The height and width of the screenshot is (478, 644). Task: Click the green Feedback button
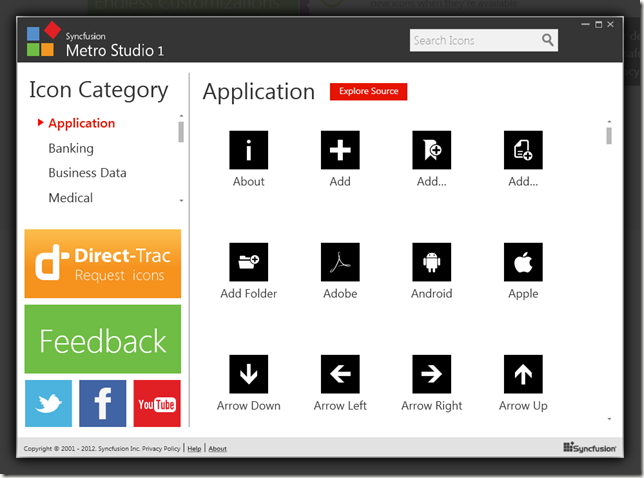coord(103,339)
